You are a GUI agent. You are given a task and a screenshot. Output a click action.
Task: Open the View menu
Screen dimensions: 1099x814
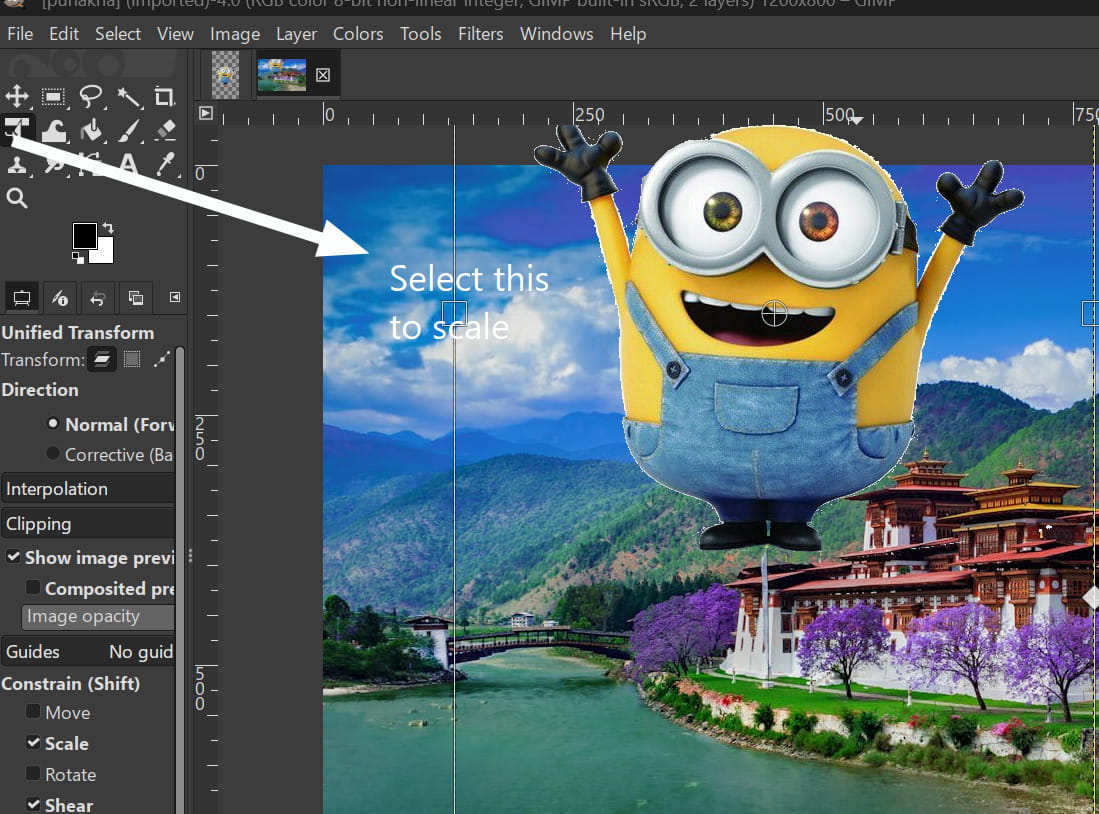[175, 34]
